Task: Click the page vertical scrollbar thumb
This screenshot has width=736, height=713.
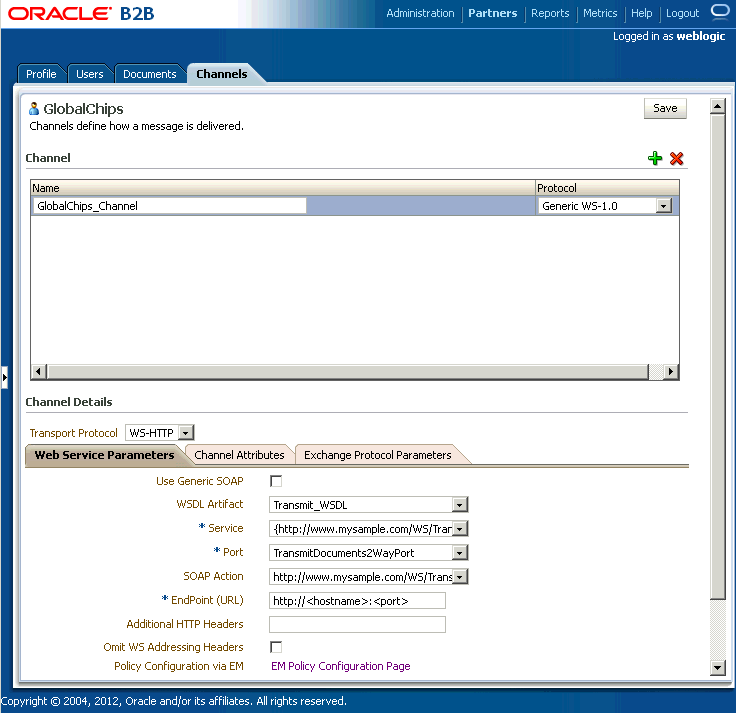Action: click(718, 357)
